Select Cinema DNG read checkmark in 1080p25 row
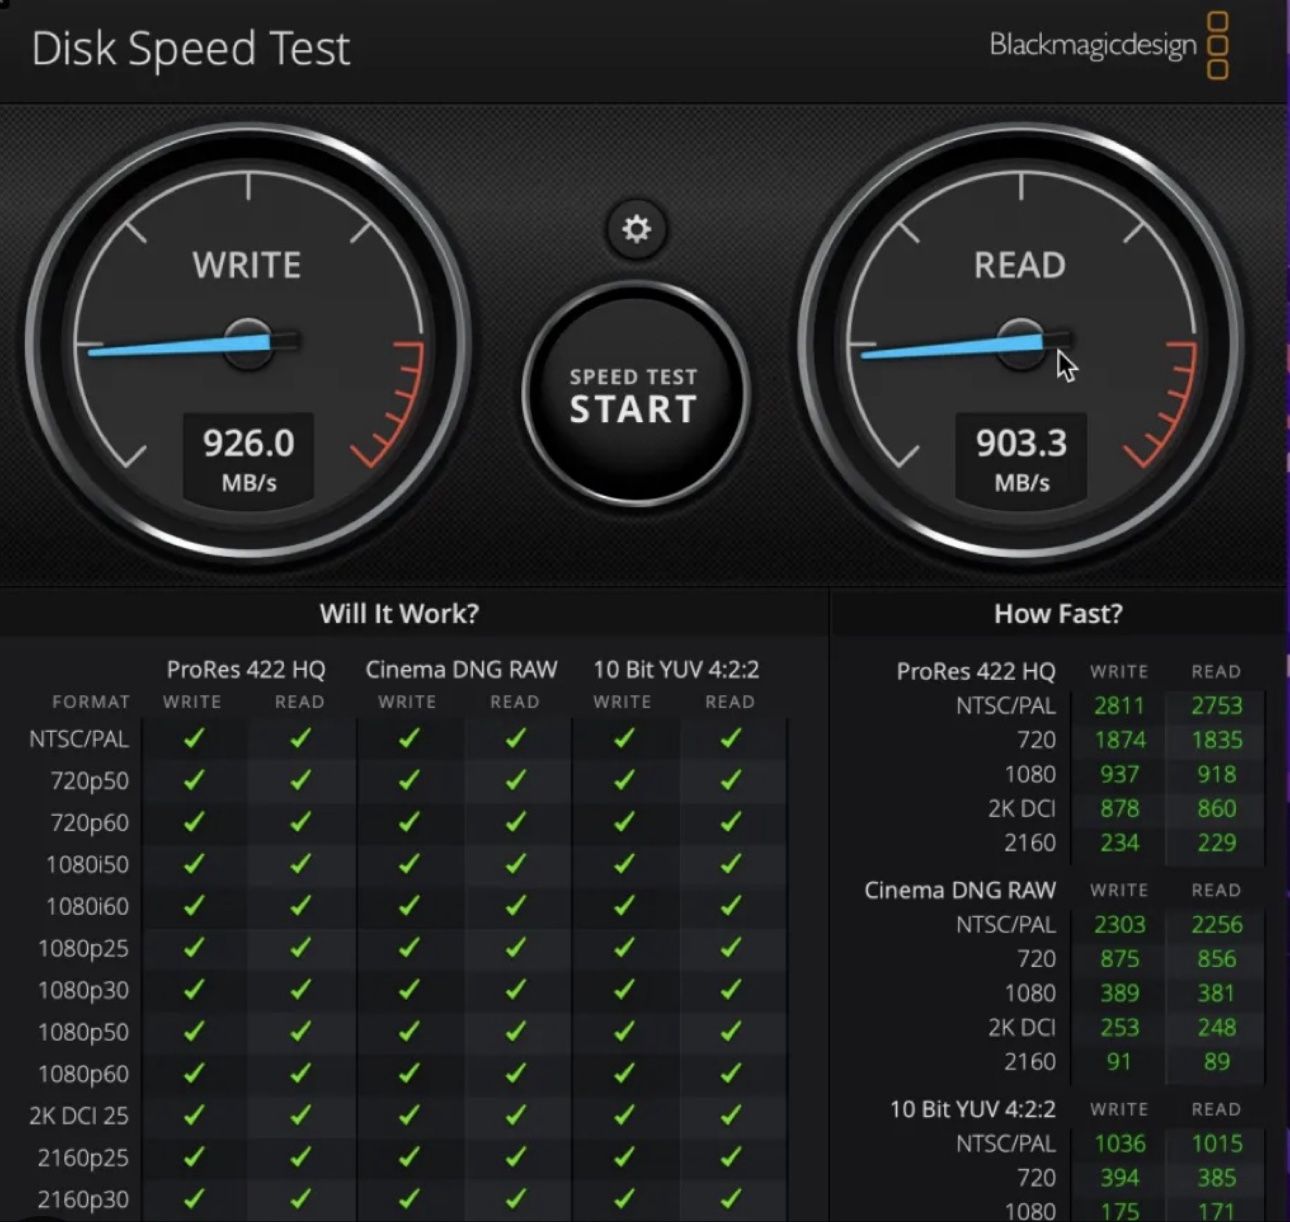This screenshot has width=1290, height=1222. pos(515,948)
